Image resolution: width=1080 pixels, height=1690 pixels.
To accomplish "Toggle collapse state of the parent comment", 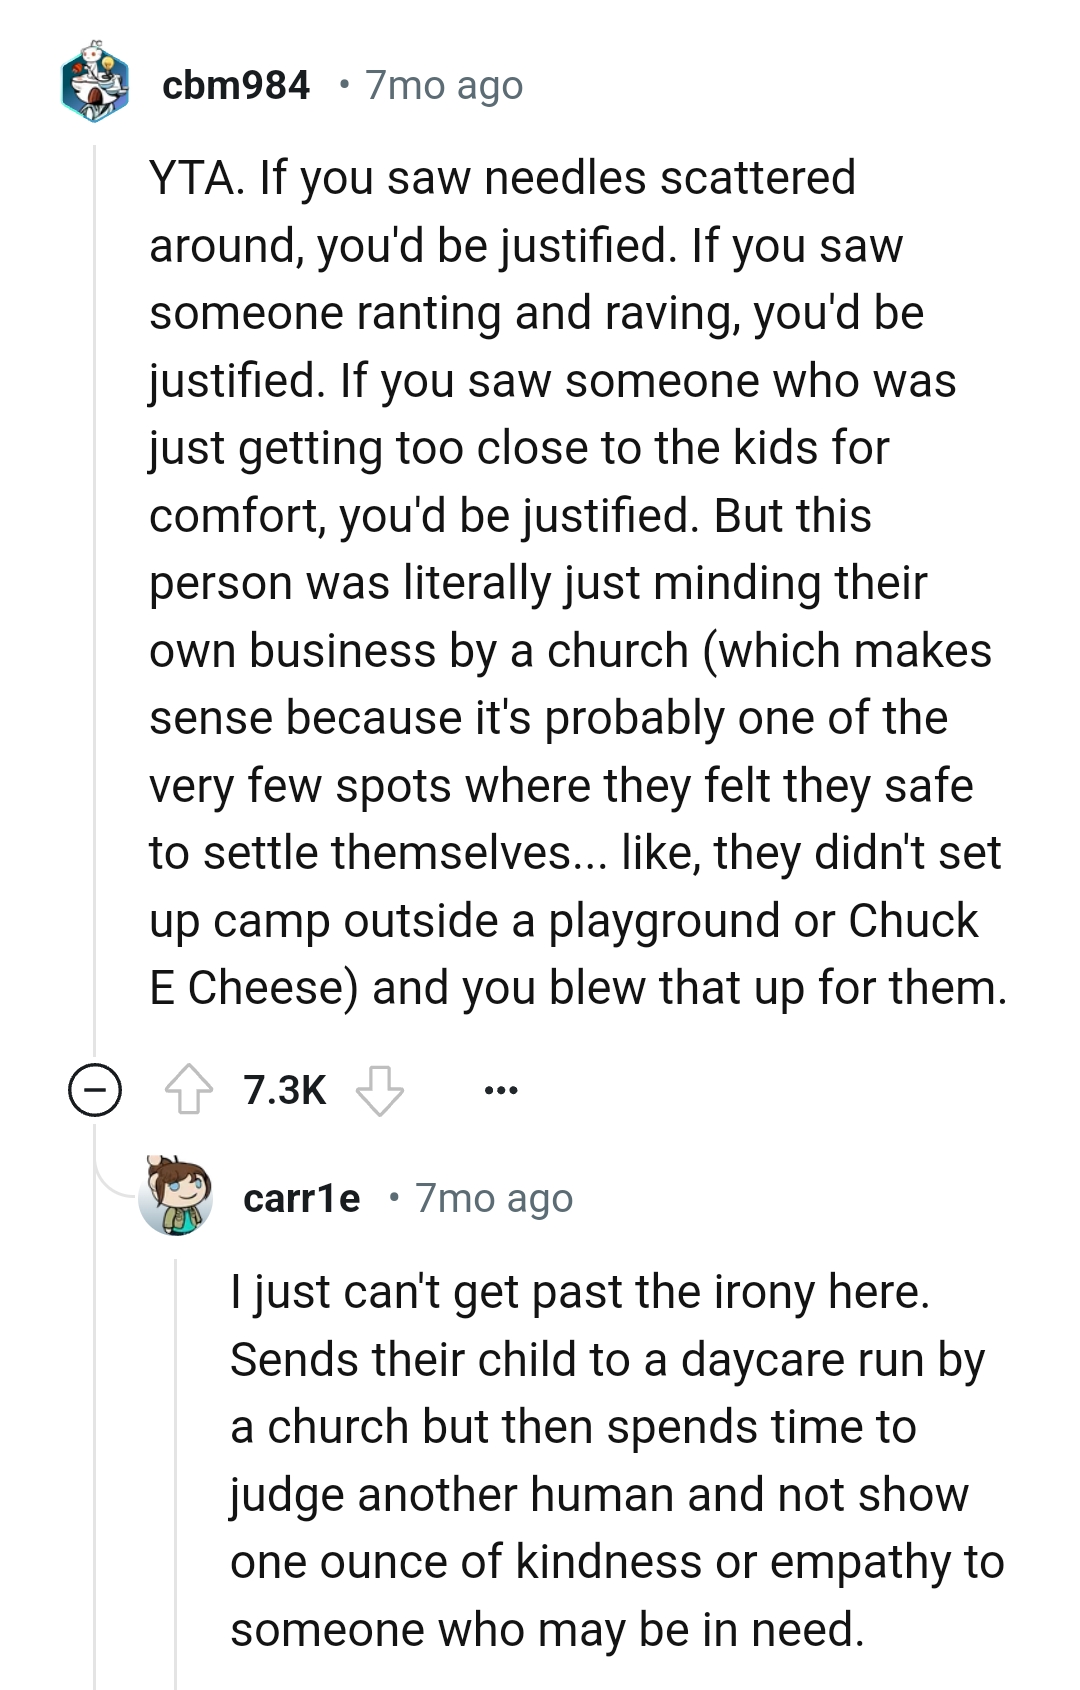I will 93,1091.
